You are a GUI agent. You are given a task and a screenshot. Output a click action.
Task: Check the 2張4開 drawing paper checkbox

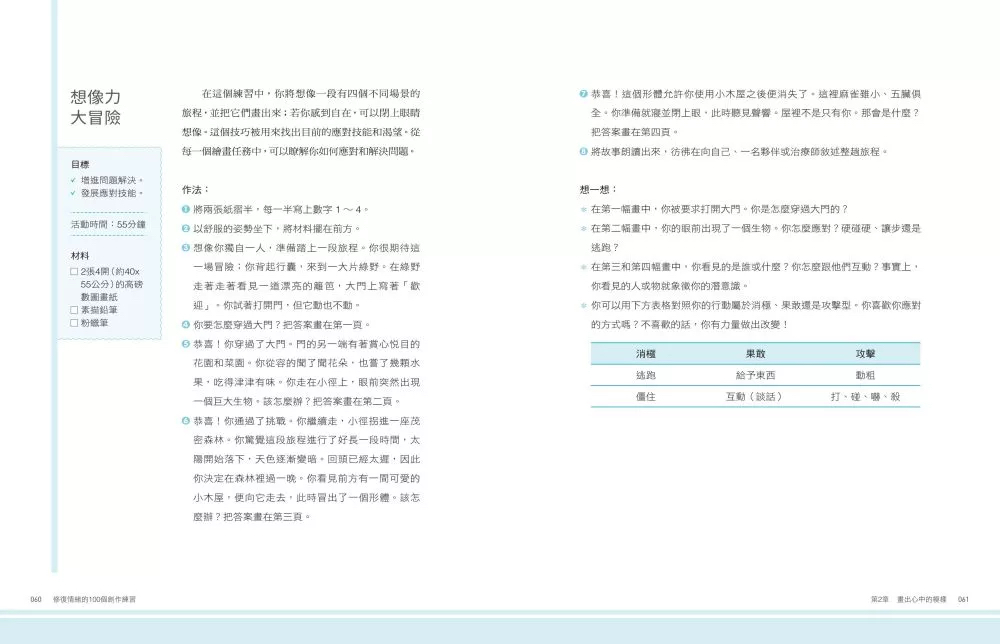pos(74,272)
